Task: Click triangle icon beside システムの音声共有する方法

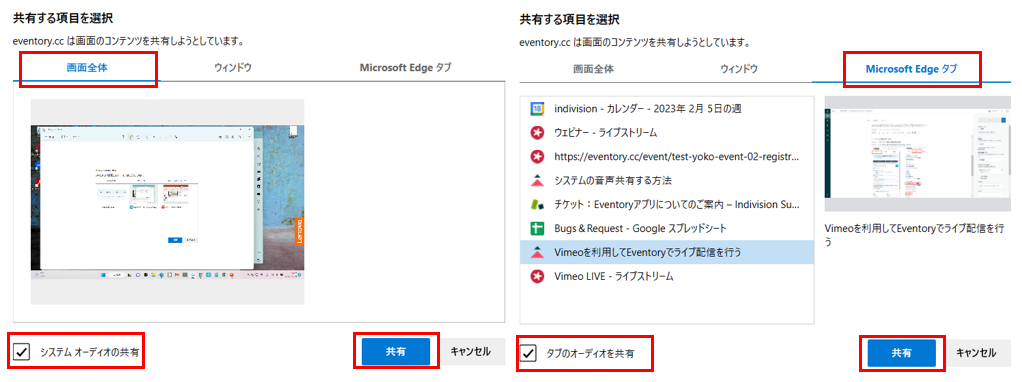Action: coord(537,181)
